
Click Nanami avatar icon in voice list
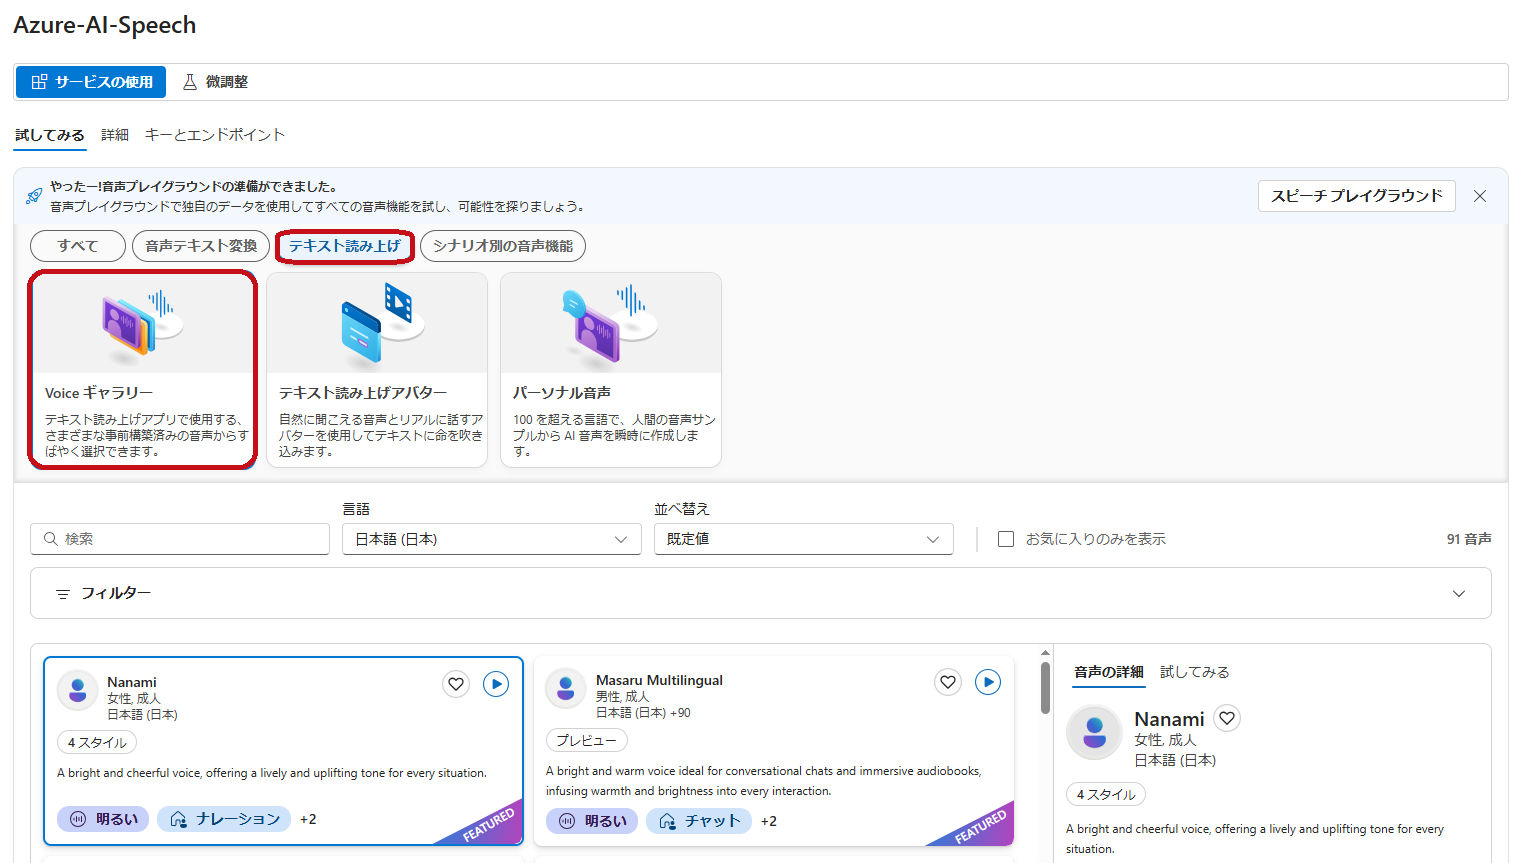(x=77, y=691)
